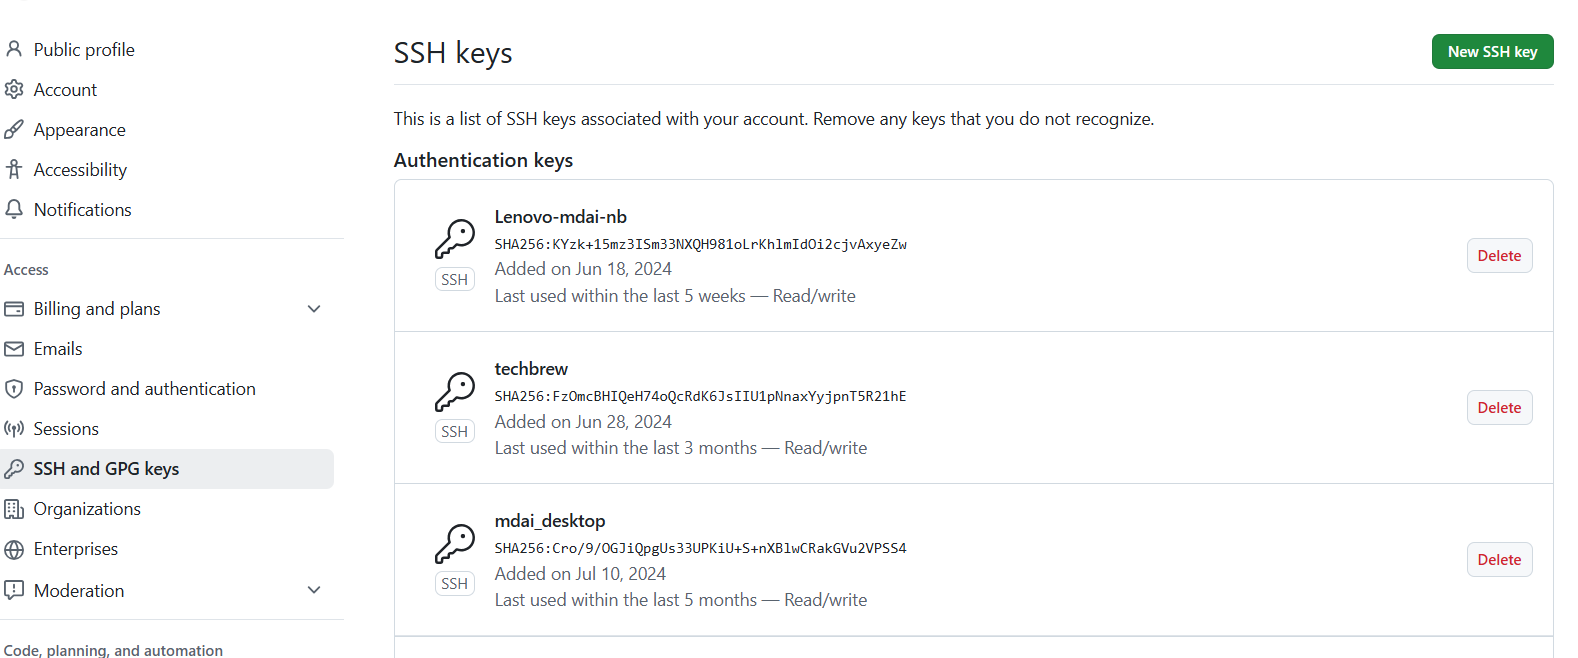Click the Account gear icon

coord(14,89)
